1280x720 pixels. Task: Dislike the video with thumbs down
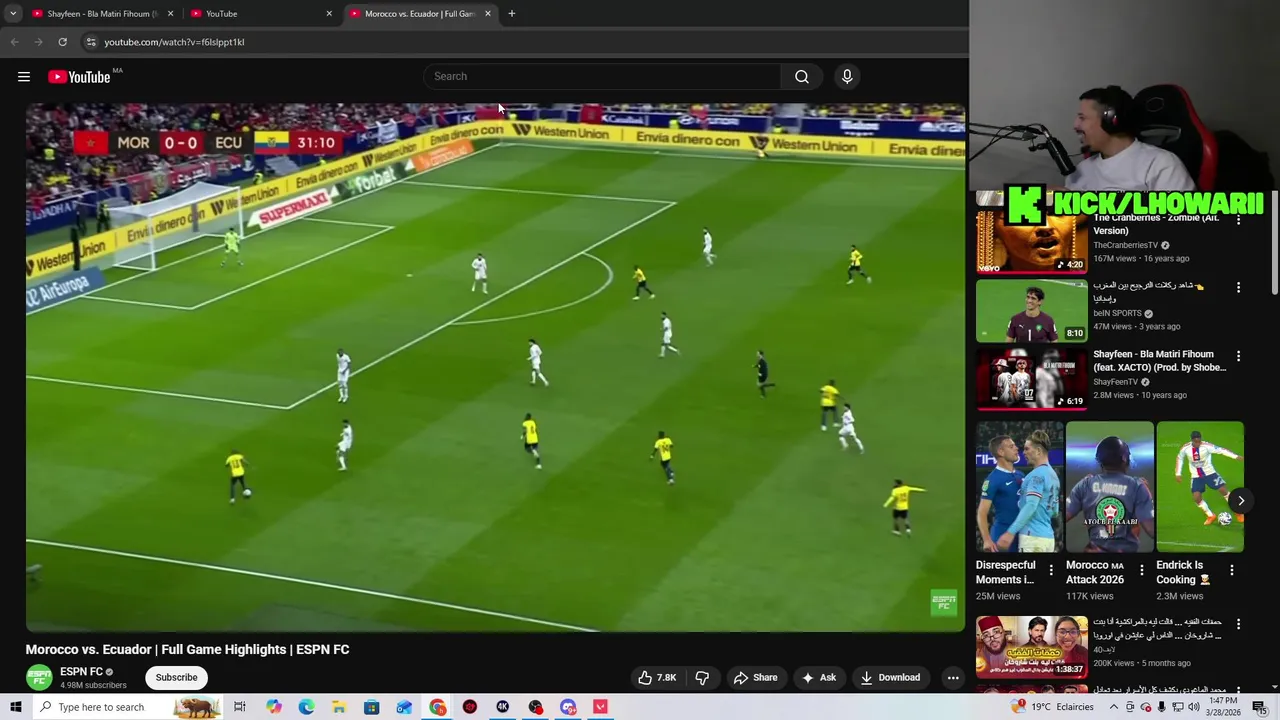tap(702, 678)
